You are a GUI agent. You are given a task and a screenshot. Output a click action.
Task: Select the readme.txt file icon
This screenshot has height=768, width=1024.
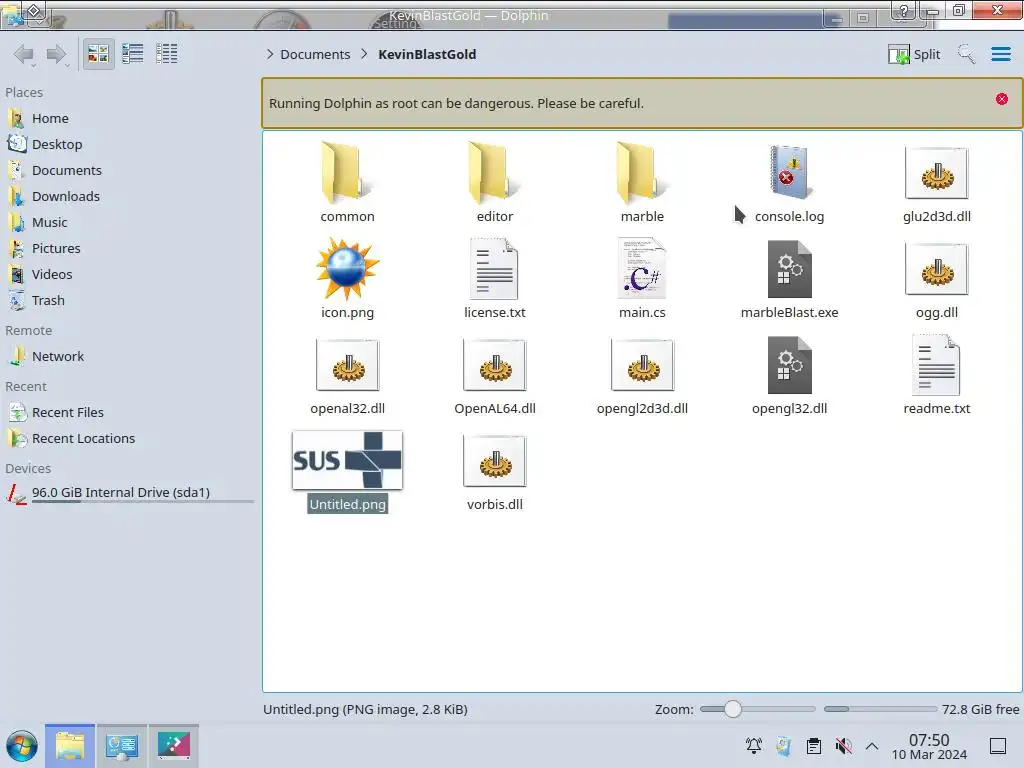point(936,365)
